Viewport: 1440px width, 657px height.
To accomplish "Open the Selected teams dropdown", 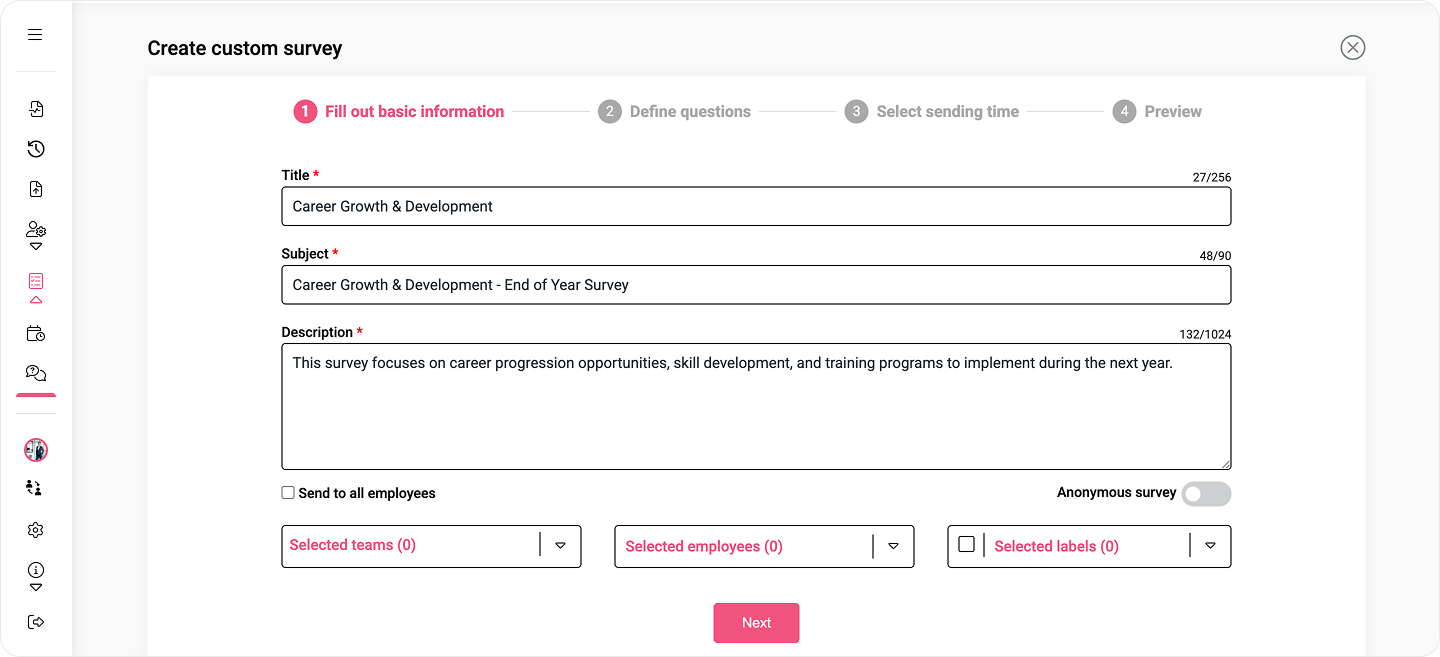I will 560,545.
